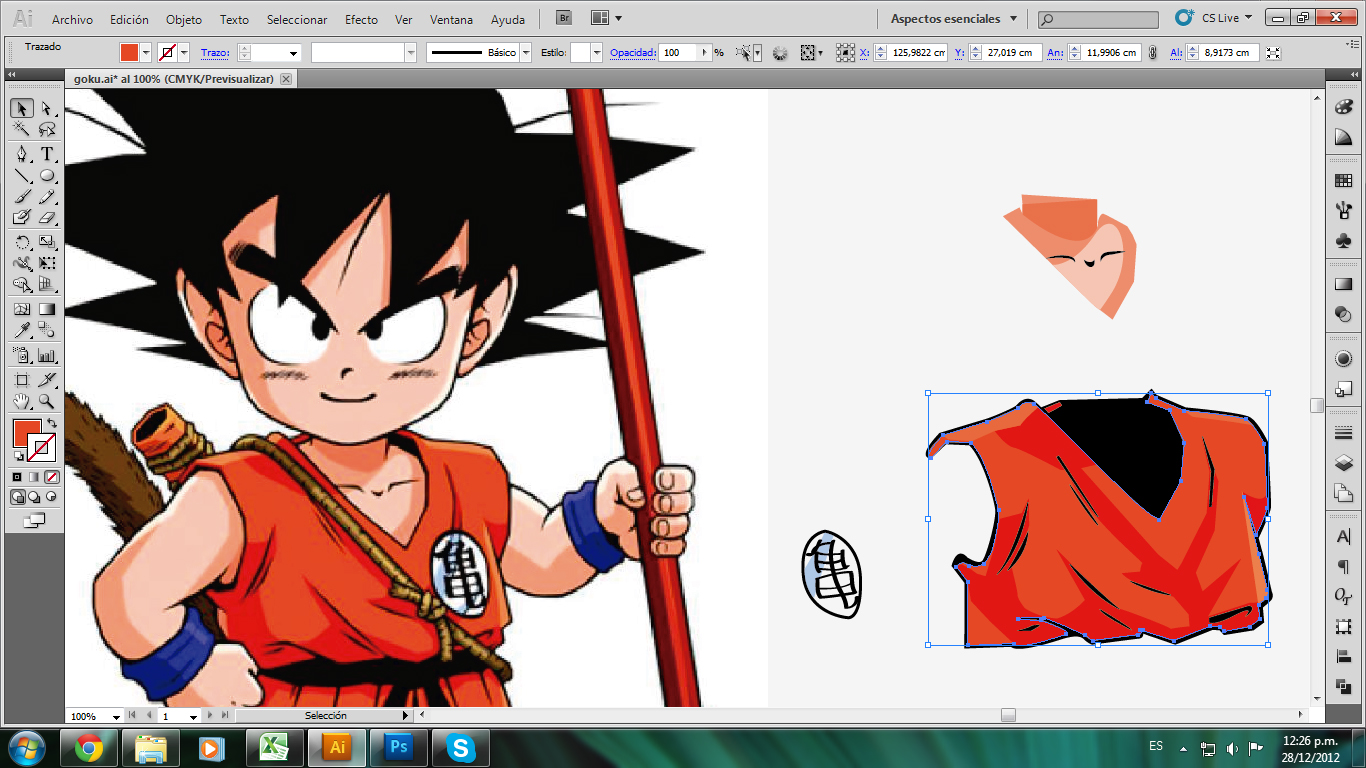Go to next artboard arrow
Image resolution: width=1366 pixels, height=768 pixels.
click(x=208, y=716)
